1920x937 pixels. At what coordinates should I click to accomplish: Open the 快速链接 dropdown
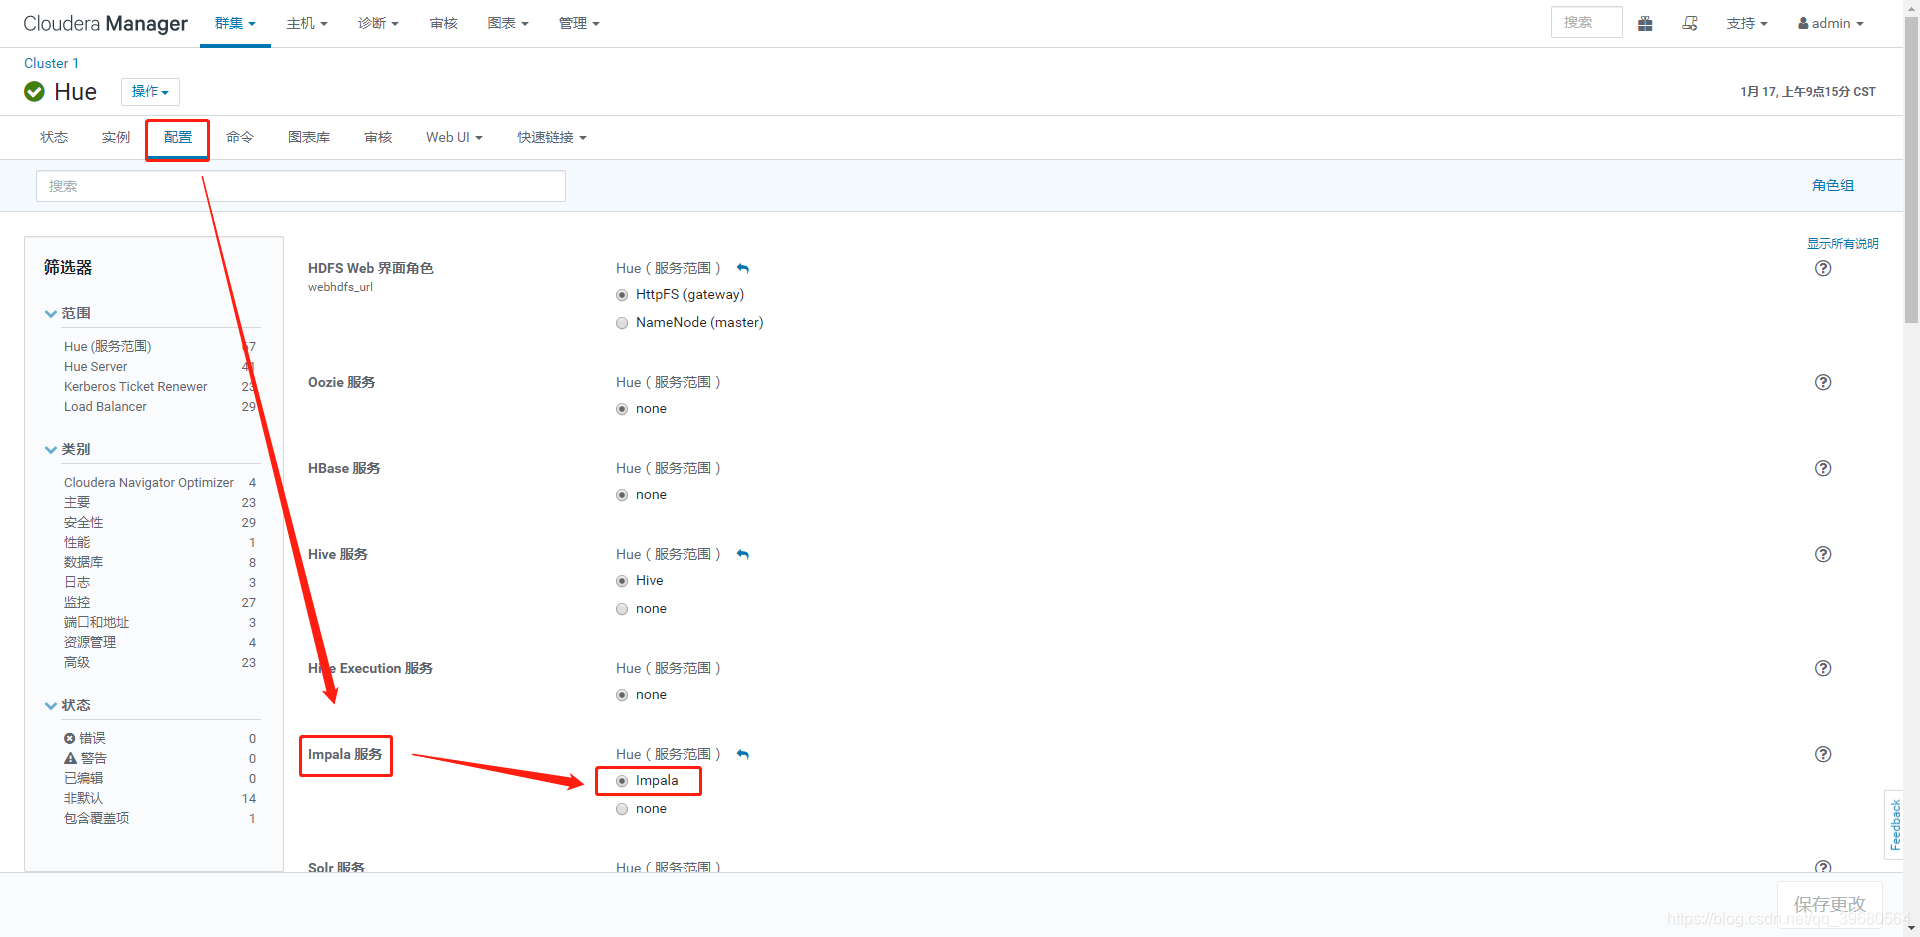coord(552,137)
